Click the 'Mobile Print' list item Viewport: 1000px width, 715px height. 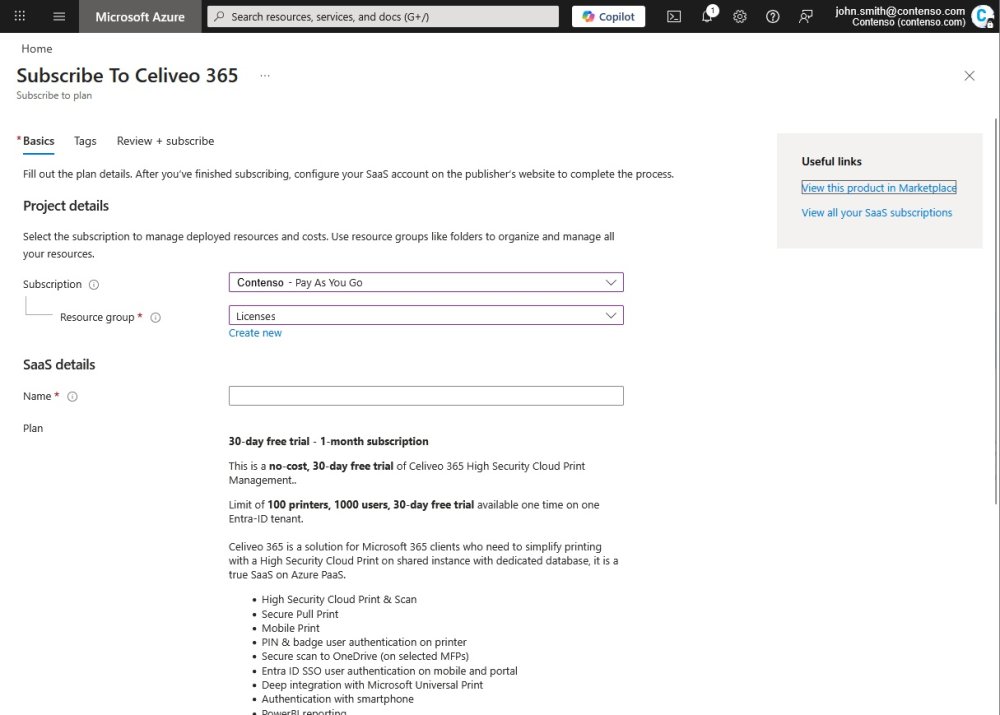pyautogui.click(x=290, y=628)
